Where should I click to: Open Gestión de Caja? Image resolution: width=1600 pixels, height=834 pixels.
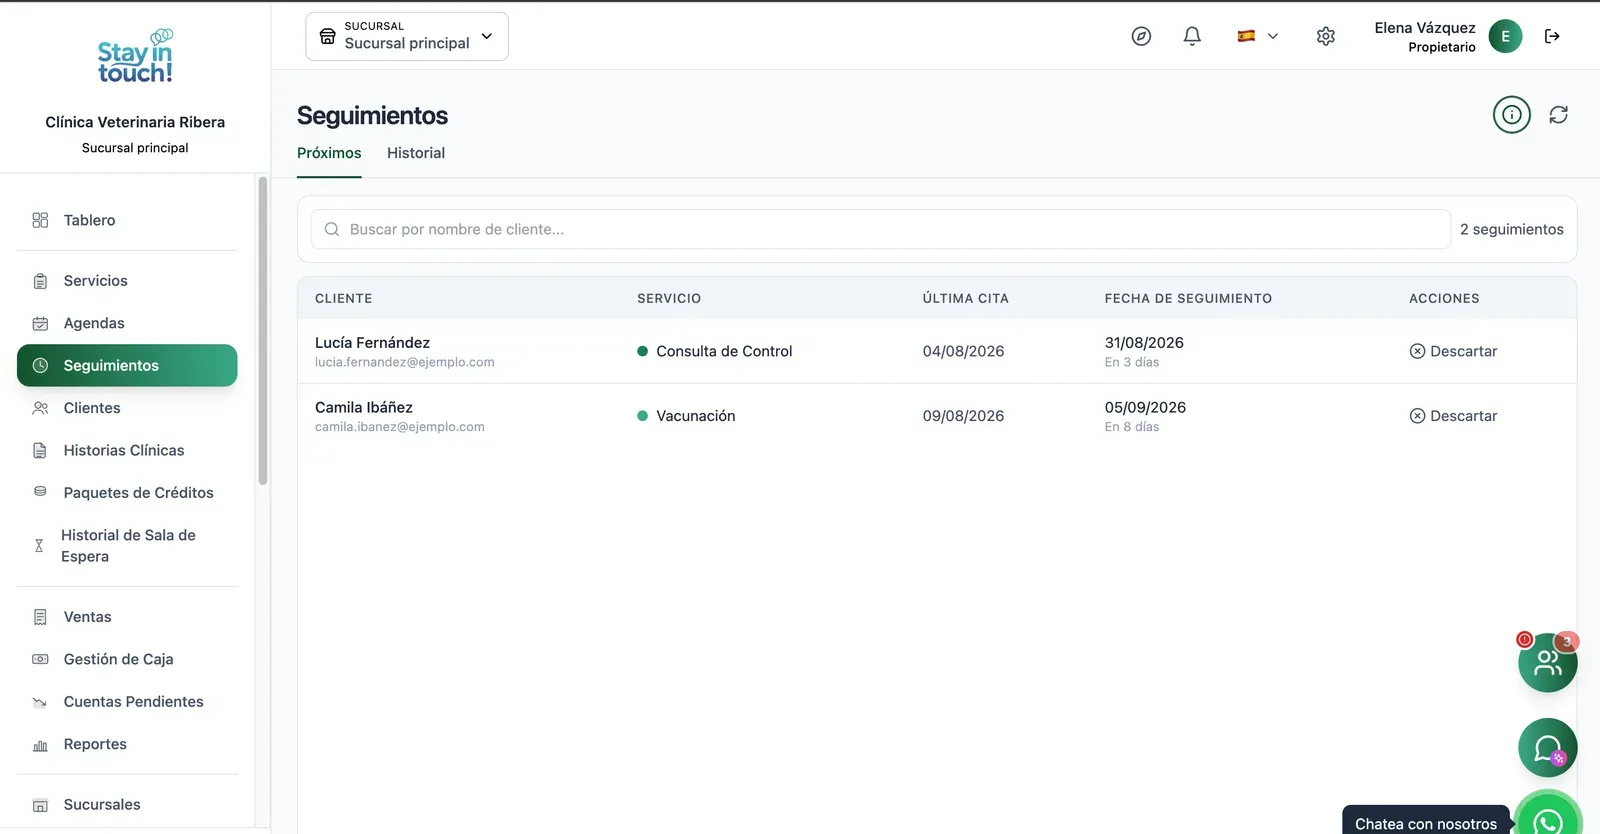[127, 659]
